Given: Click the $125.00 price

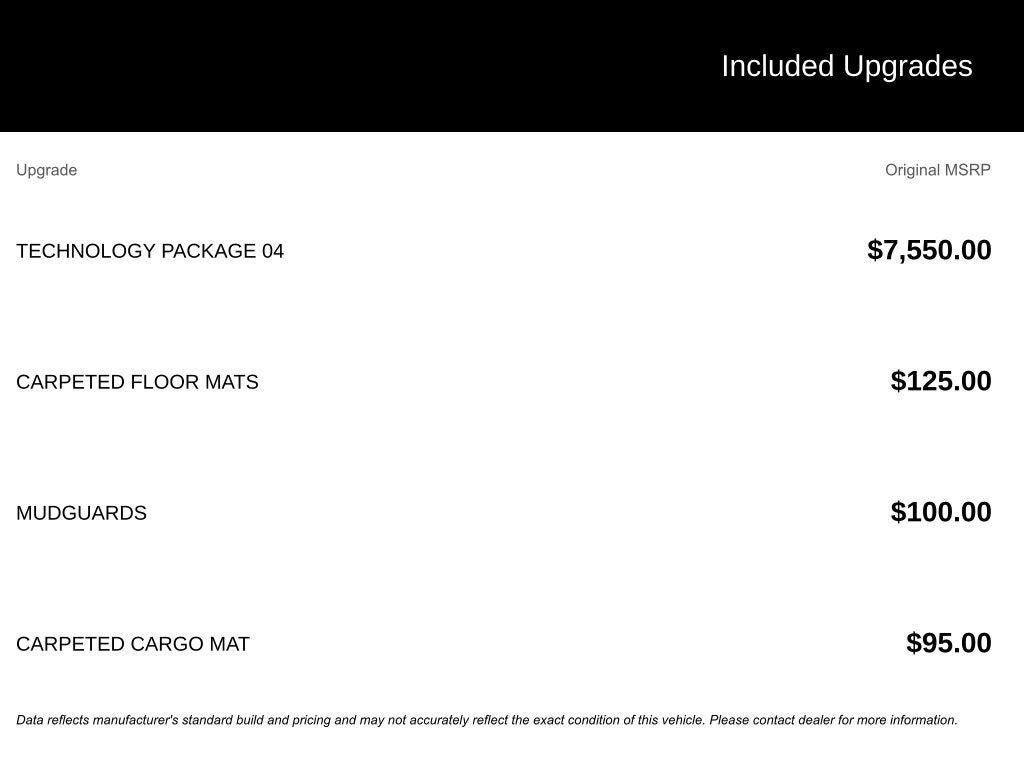Looking at the screenshot, I should [x=940, y=381].
